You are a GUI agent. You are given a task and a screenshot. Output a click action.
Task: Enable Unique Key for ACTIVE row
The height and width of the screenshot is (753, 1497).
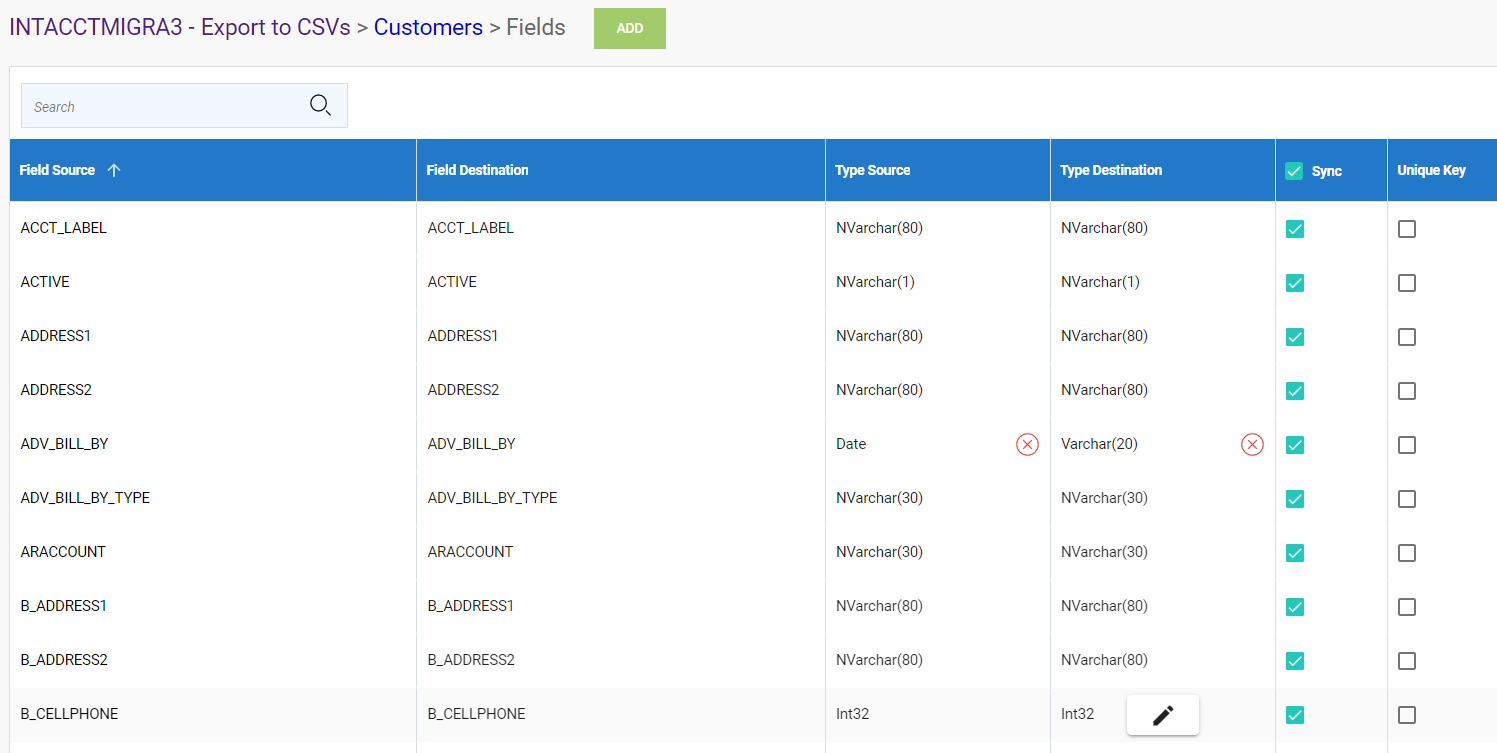point(1406,283)
